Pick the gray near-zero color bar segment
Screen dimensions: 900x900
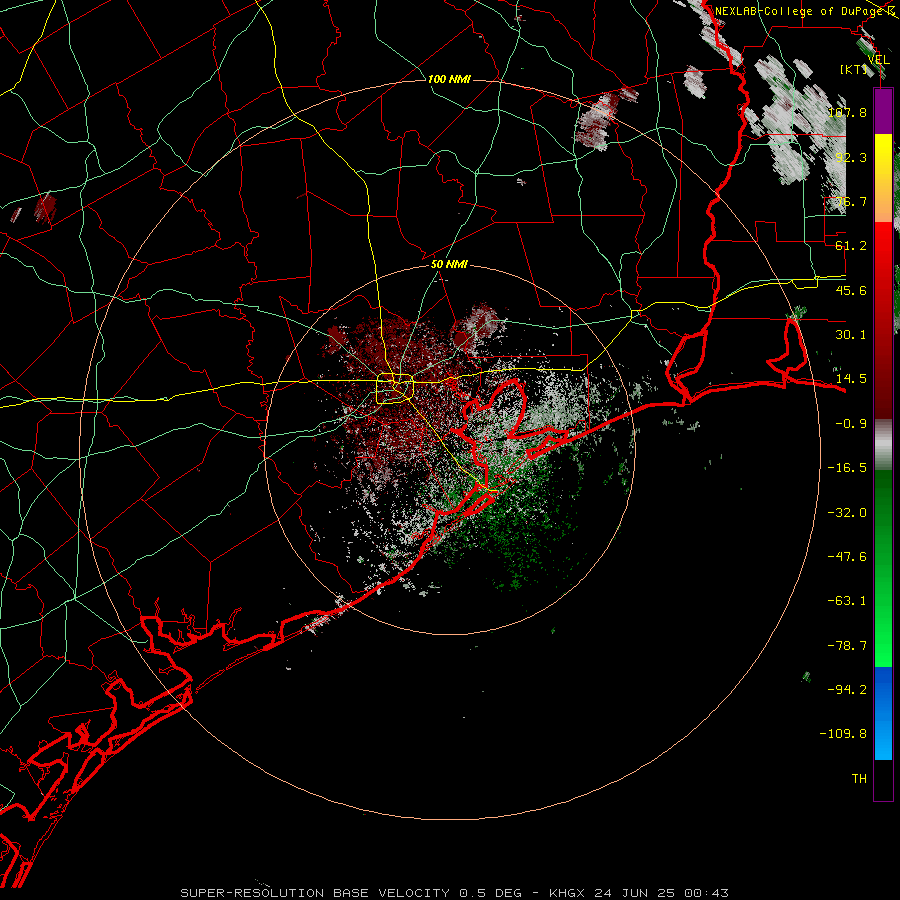[883, 444]
